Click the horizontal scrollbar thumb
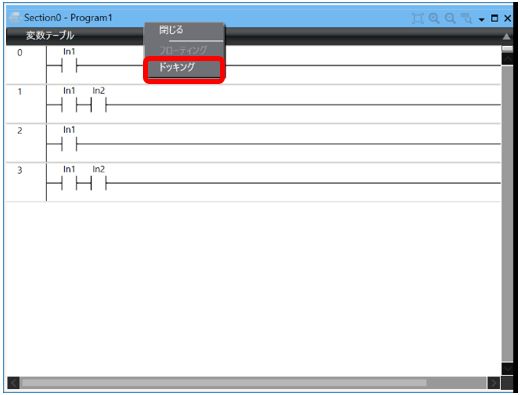Viewport: 520px width, 395px height. pos(224,383)
